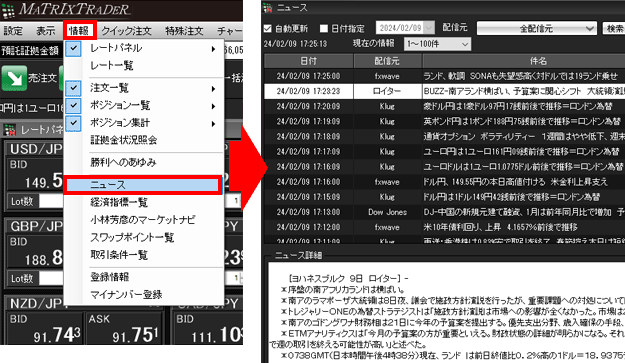Screen dimensions: 625x363
Task: Click the green sell order arrow icon
Action: [x=14, y=78]
